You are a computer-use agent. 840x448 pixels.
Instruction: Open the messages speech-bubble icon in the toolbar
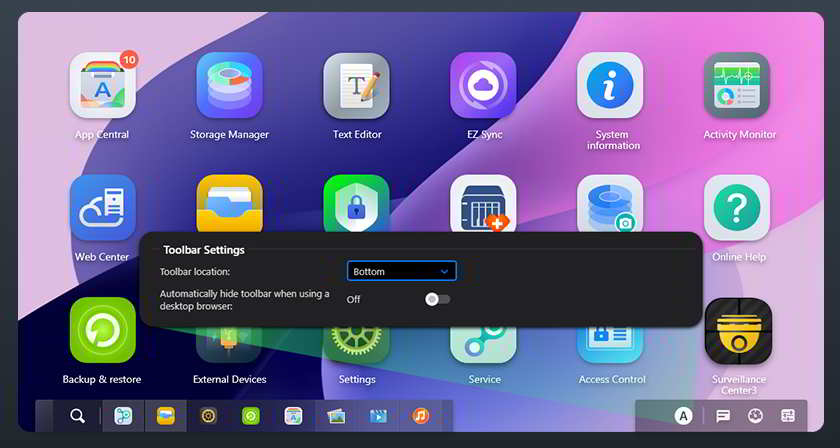723,416
